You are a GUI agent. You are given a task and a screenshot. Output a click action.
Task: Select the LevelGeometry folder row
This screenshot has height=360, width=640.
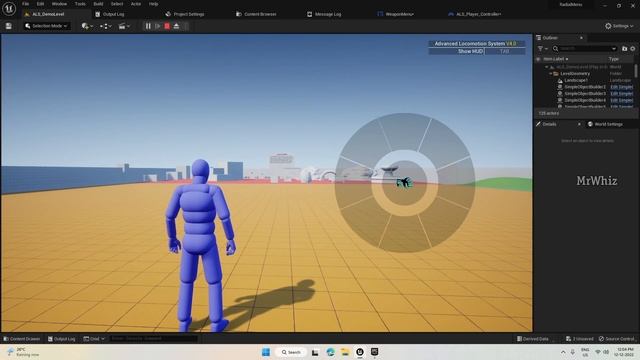click(584, 74)
